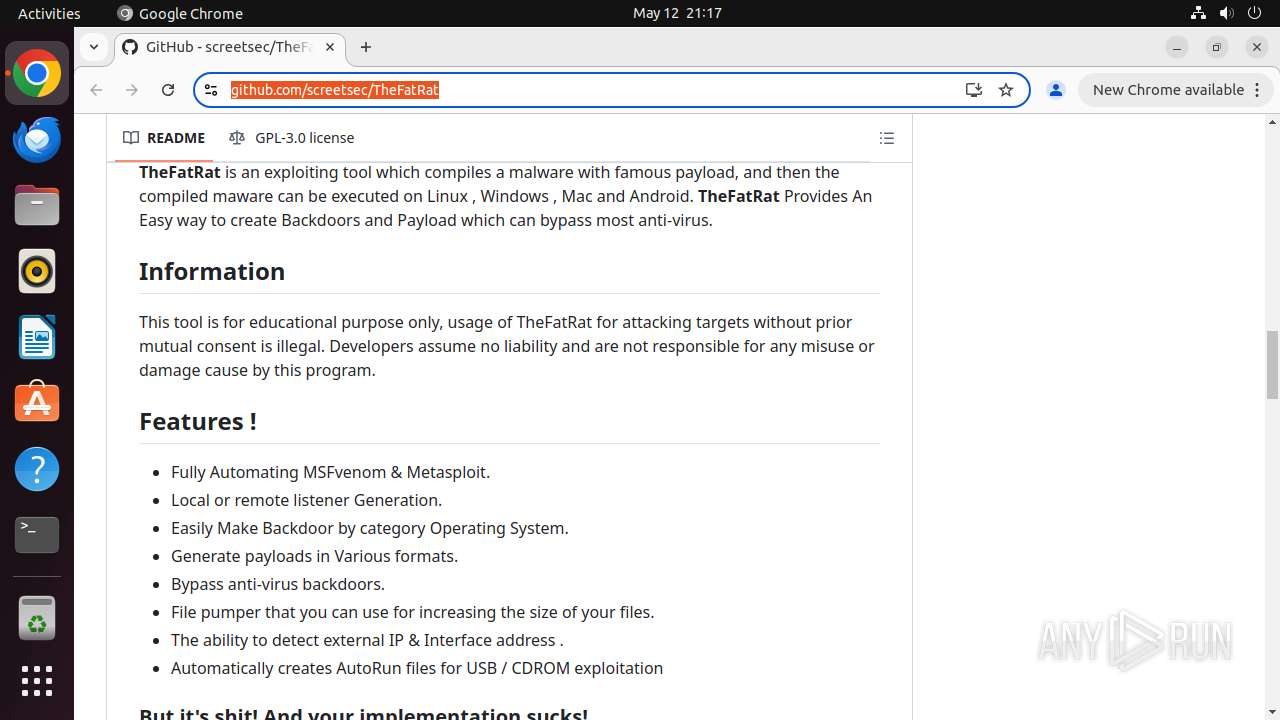Launch Terminal from the dock

pos(37,536)
